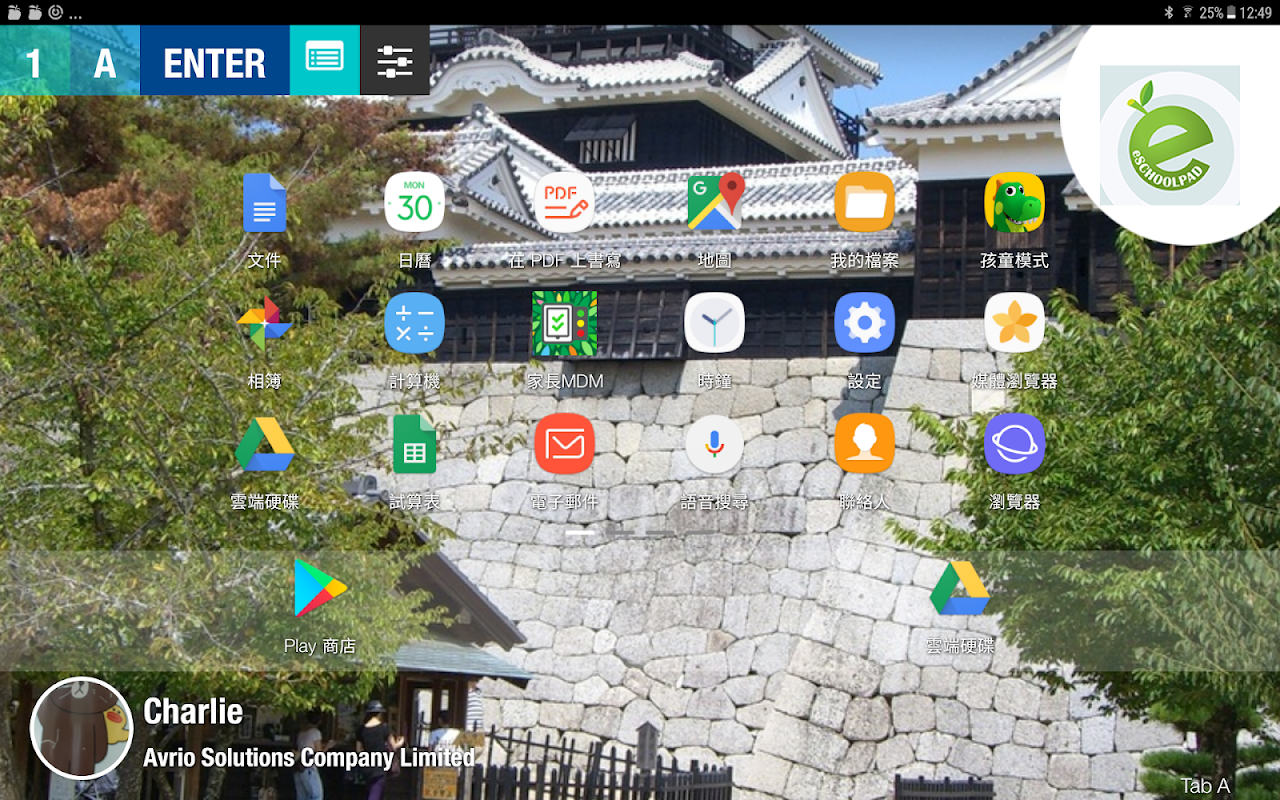Screen dimensions: 1280x800
Task: Open the 設定 settings app
Action: coord(864,323)
